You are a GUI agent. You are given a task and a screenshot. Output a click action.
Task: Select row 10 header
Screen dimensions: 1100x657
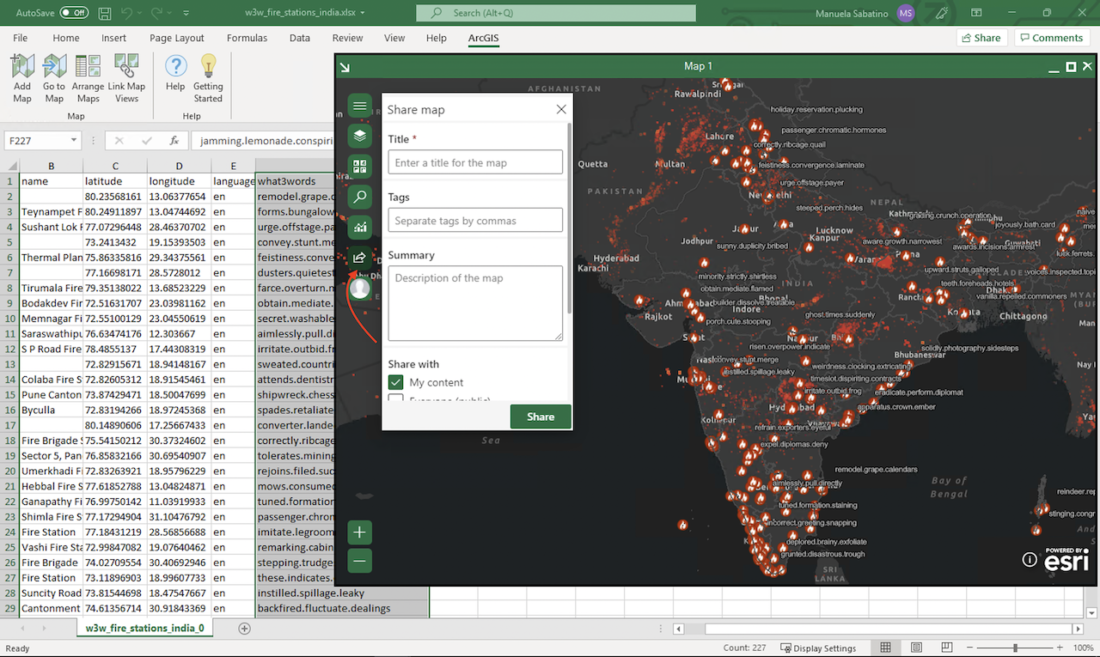coord(10,318)
